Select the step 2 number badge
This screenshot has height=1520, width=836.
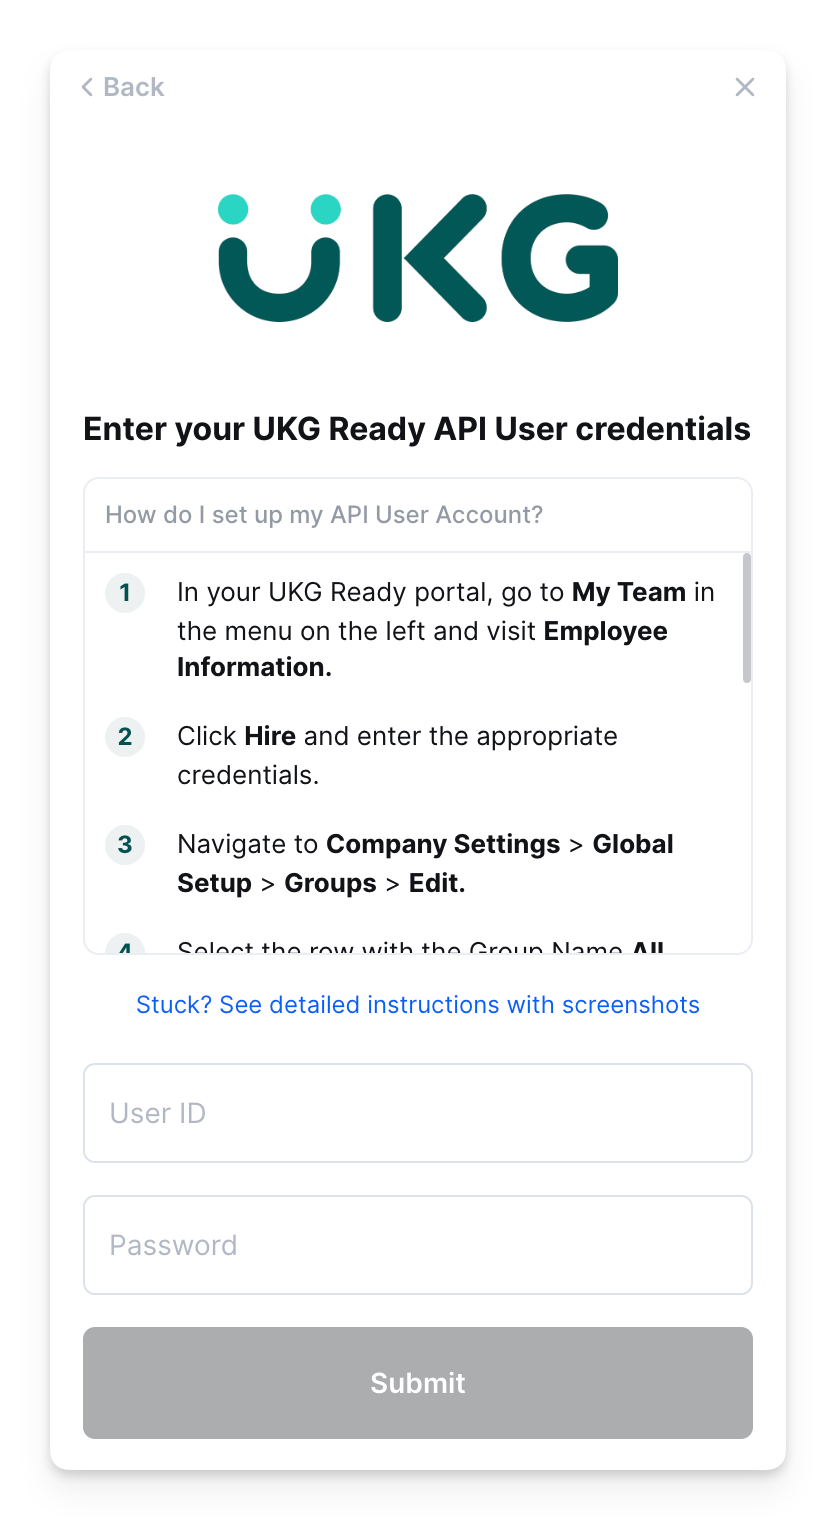click(x=125, y=737)
